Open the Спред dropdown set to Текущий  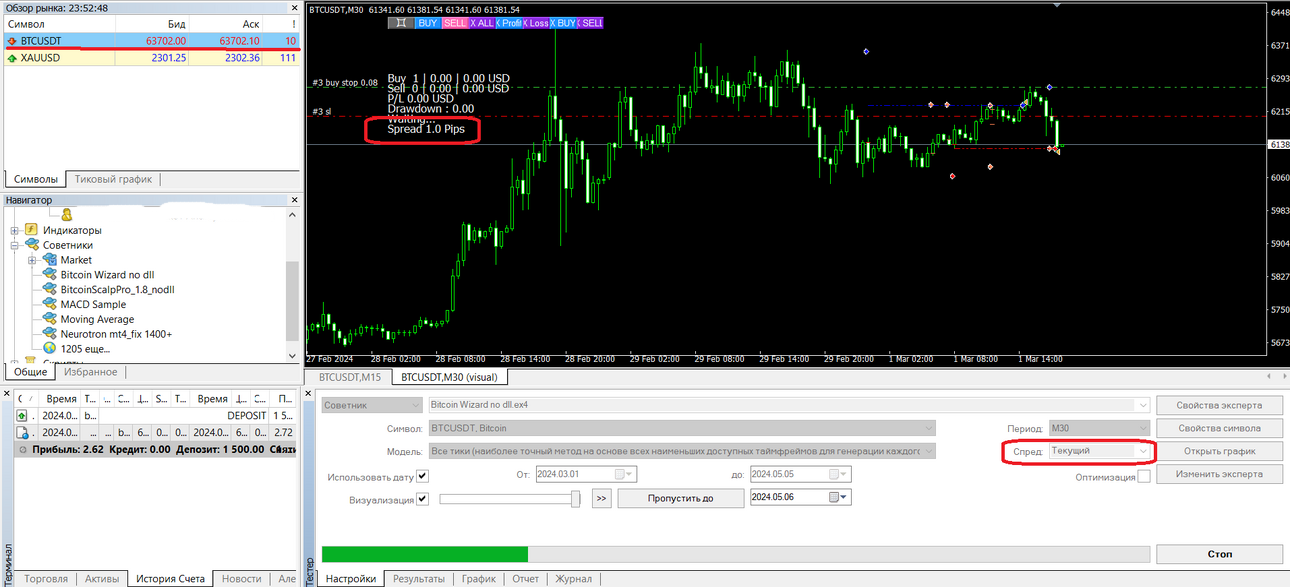pyautogui.click(x=1099, y=451)
